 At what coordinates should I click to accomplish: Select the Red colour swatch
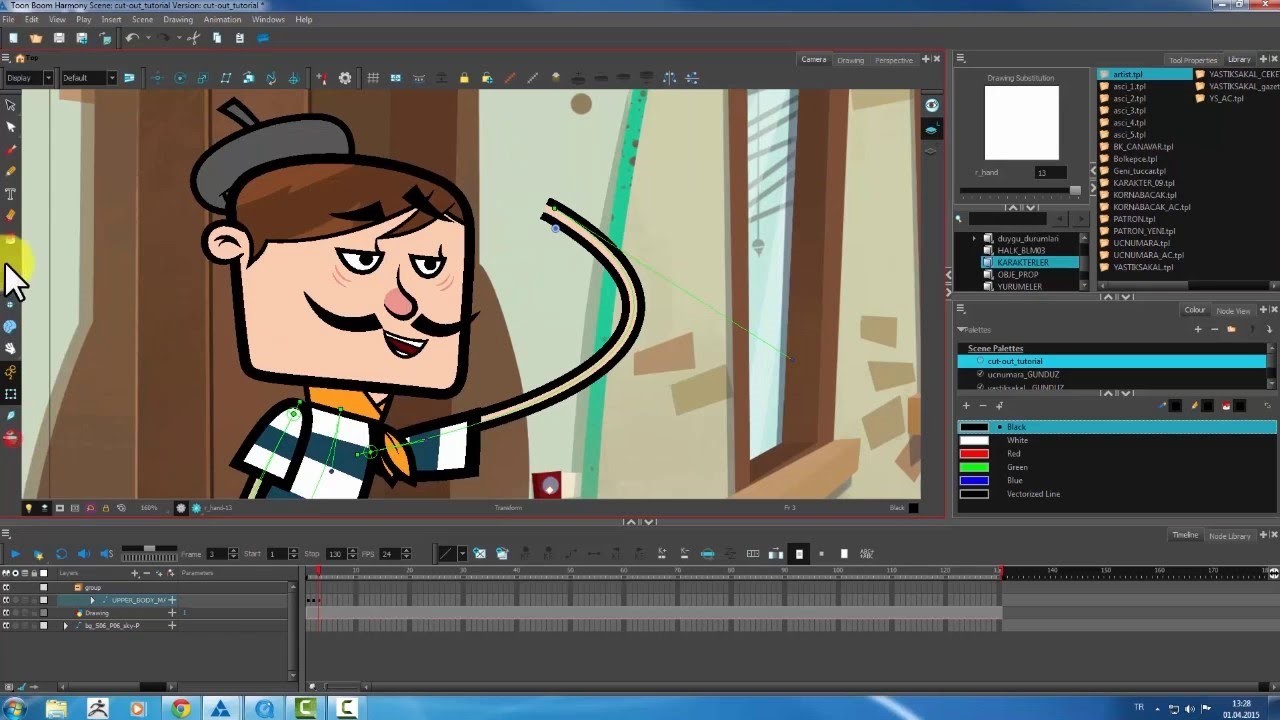[x=974, y=454]
